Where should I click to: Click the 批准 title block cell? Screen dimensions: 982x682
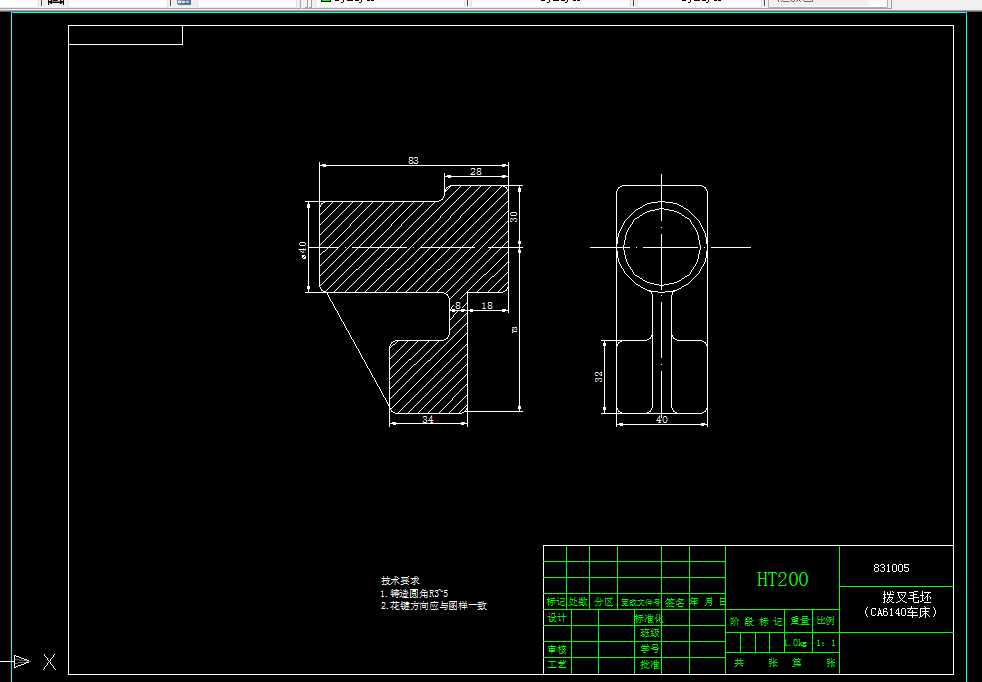650,664
